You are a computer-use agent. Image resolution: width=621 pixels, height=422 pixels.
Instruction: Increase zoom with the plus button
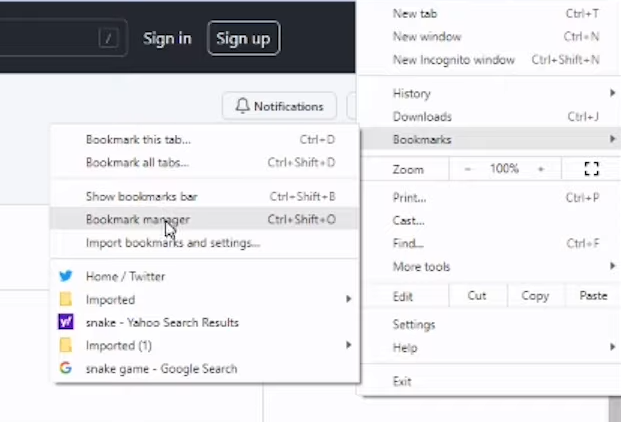click(541, 169)
